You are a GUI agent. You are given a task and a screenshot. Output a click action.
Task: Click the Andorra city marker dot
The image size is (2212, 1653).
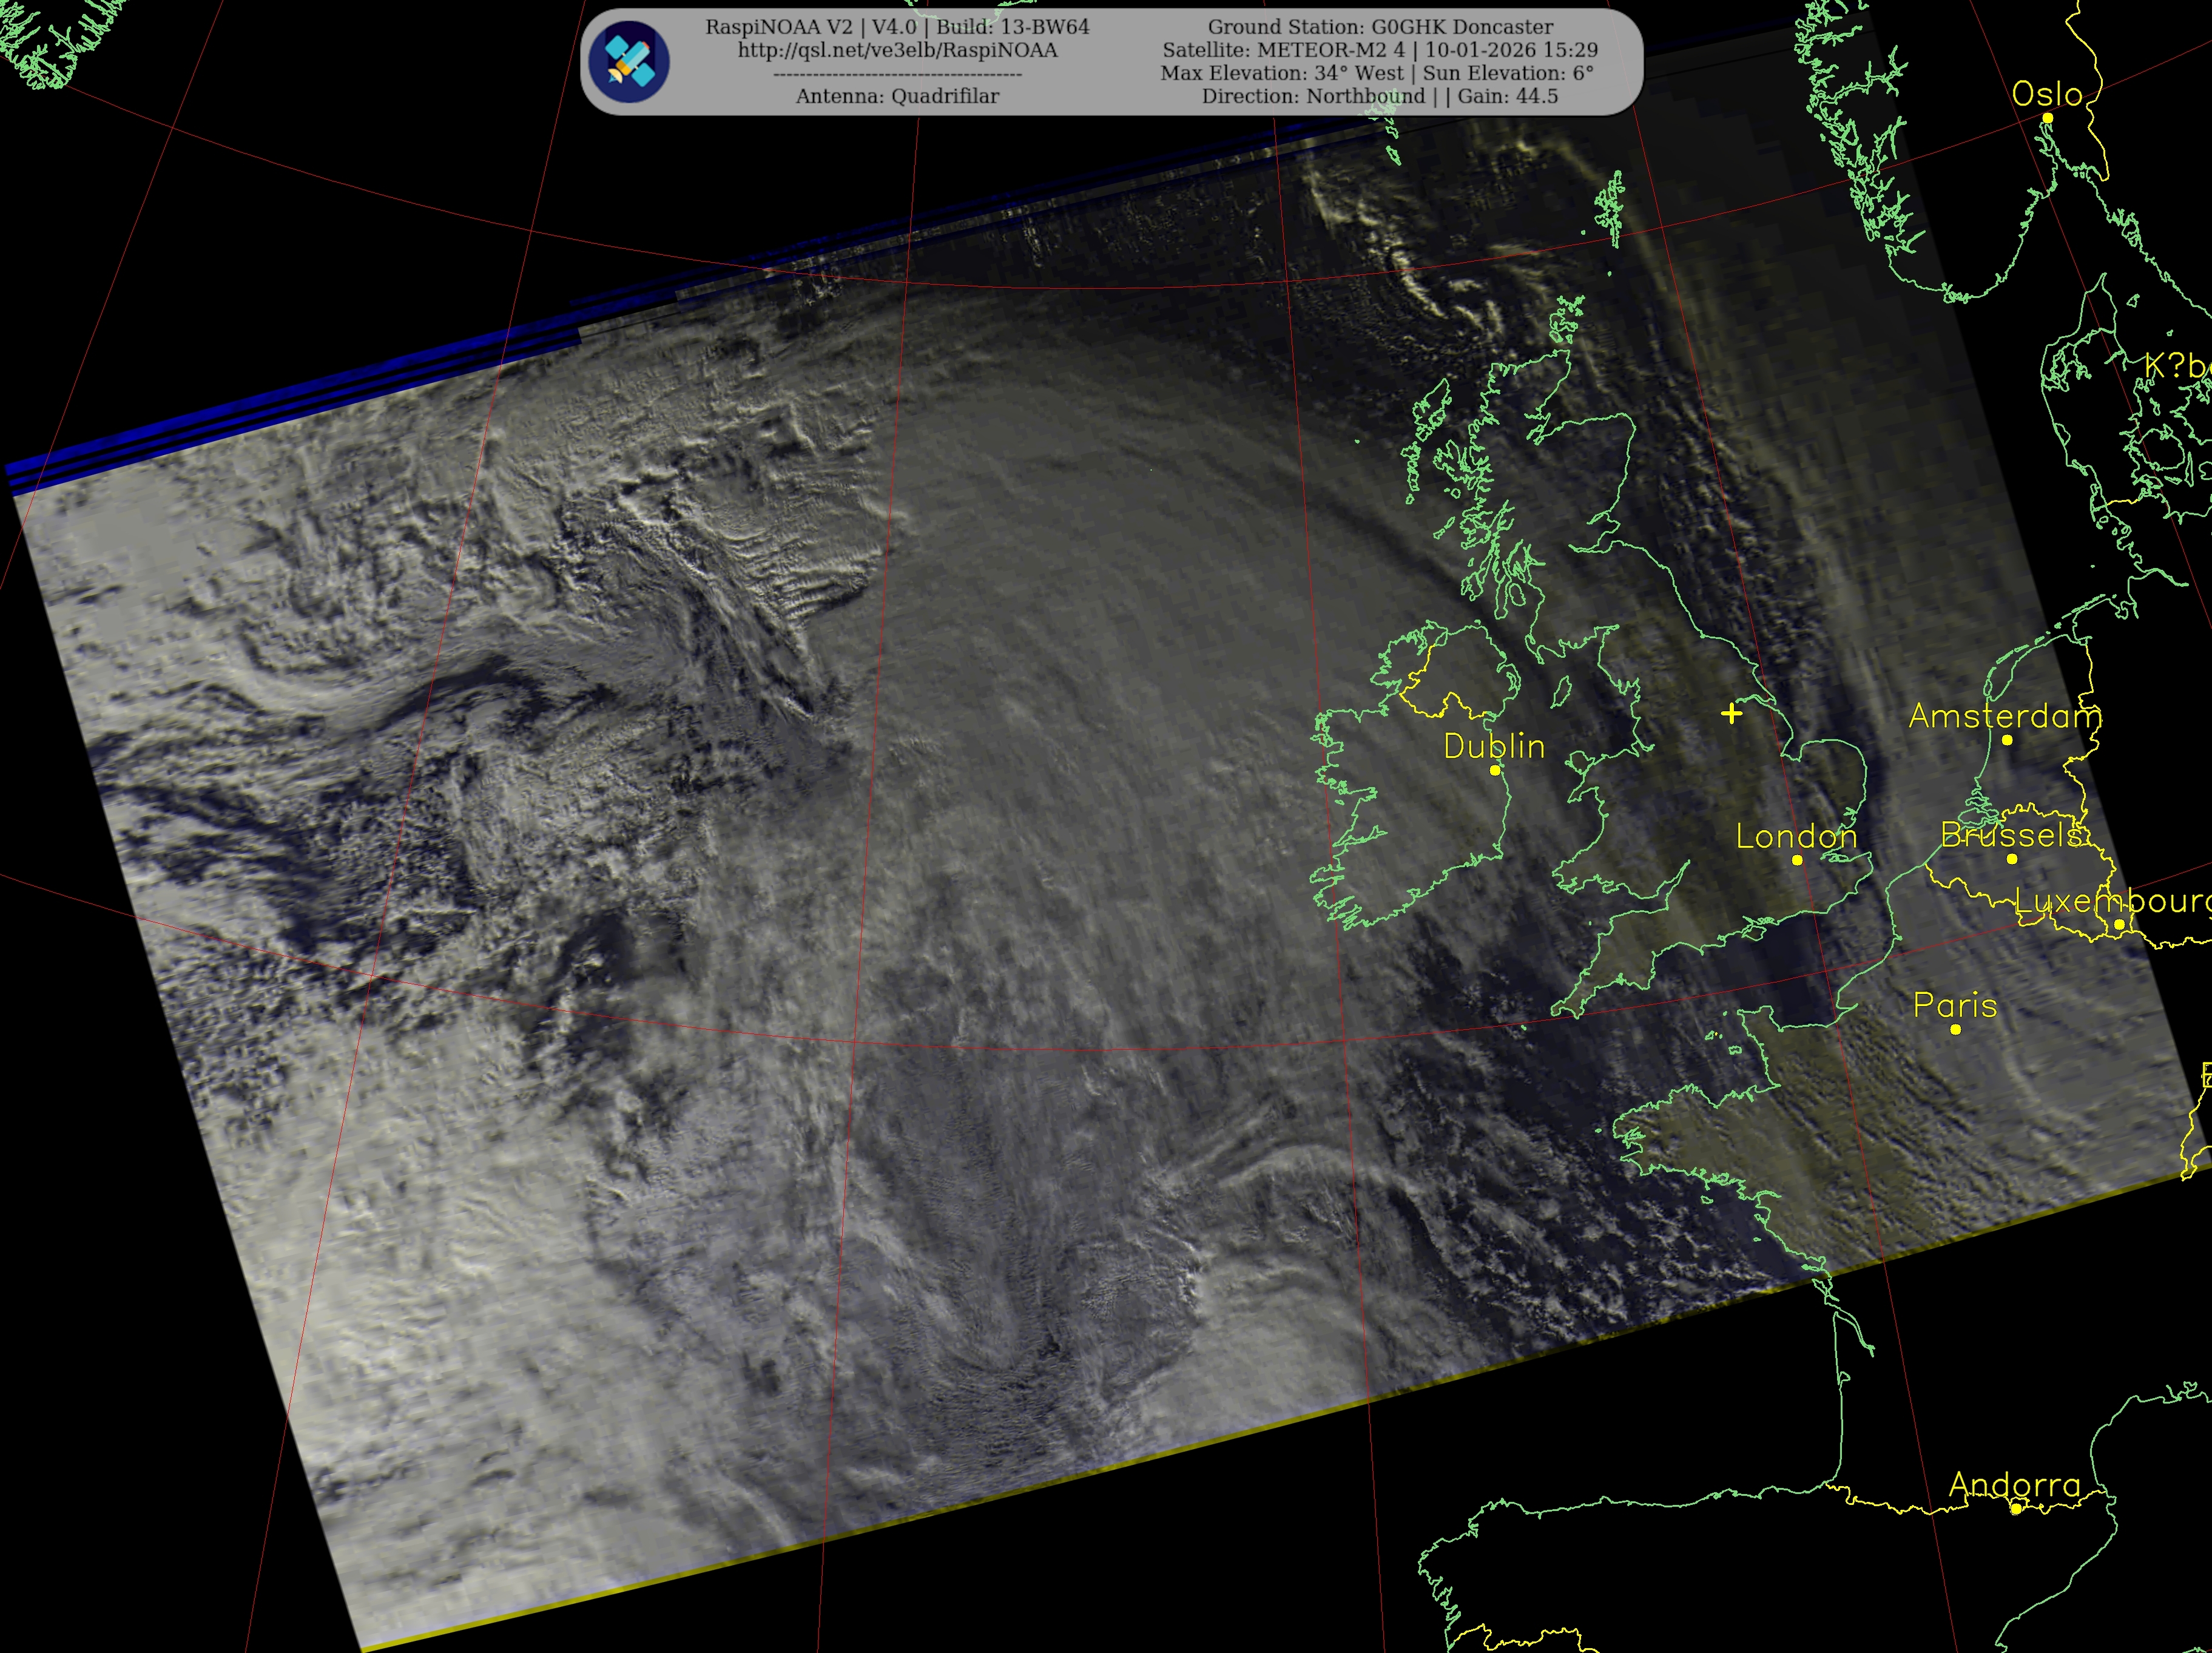(2016, 1509)
